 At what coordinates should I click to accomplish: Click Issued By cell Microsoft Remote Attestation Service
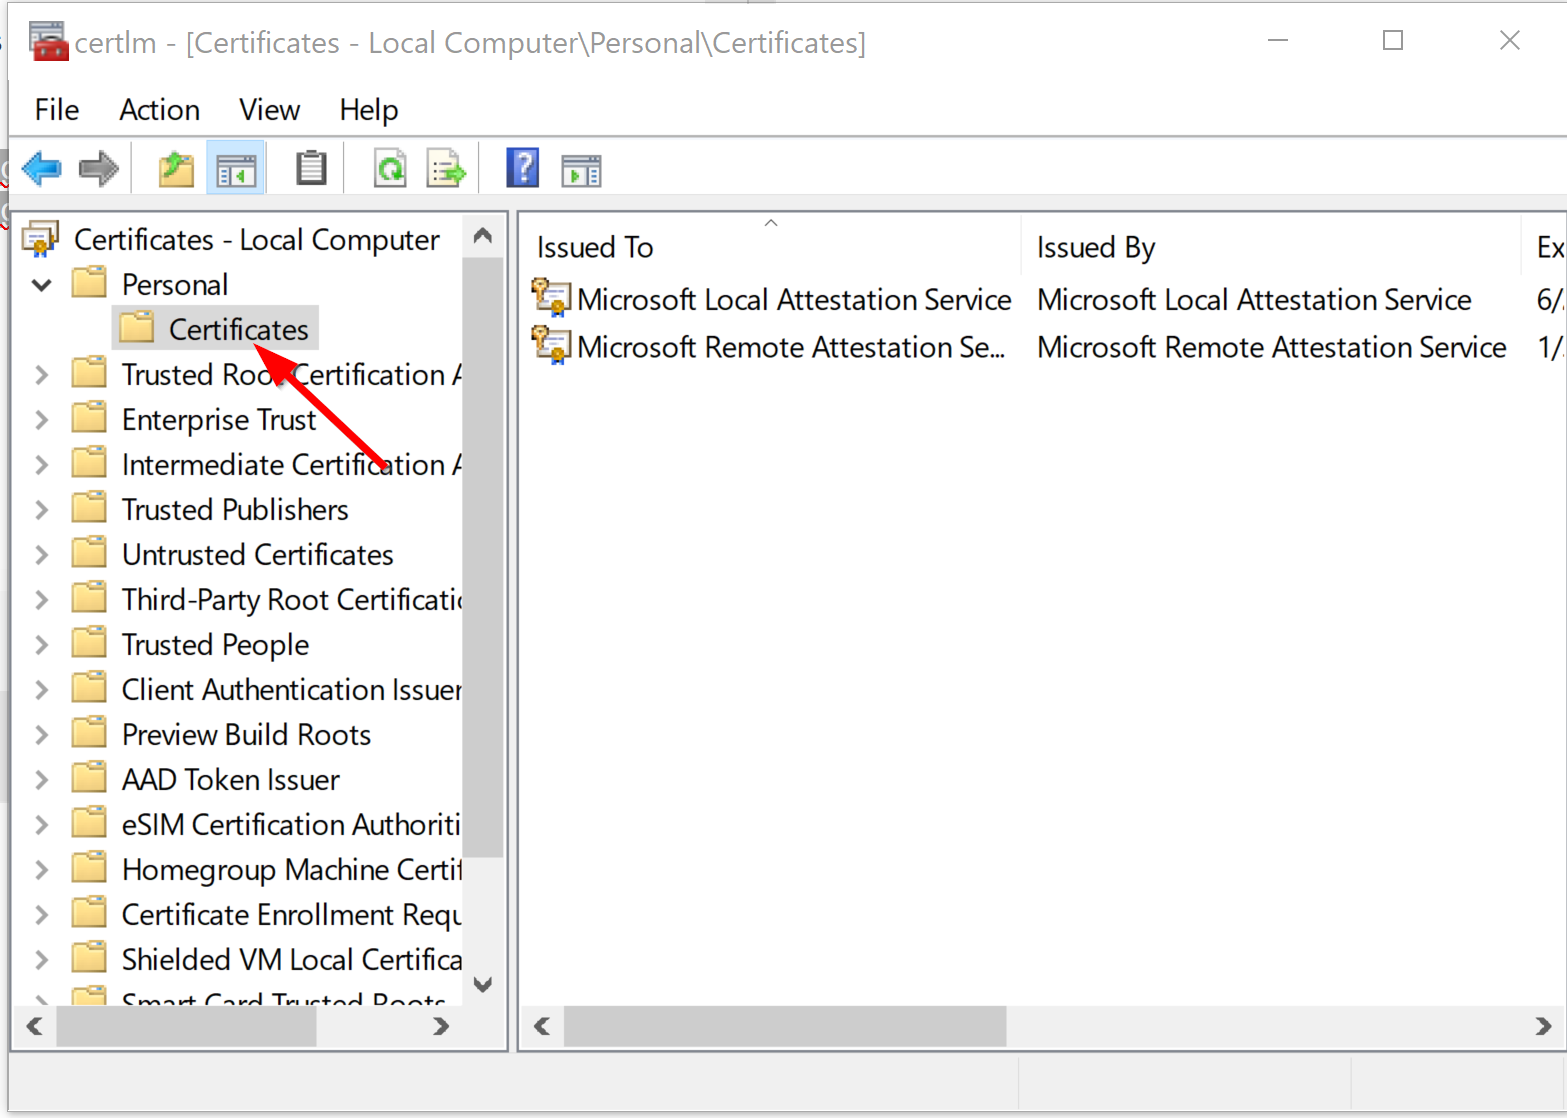click(1271, 346)
